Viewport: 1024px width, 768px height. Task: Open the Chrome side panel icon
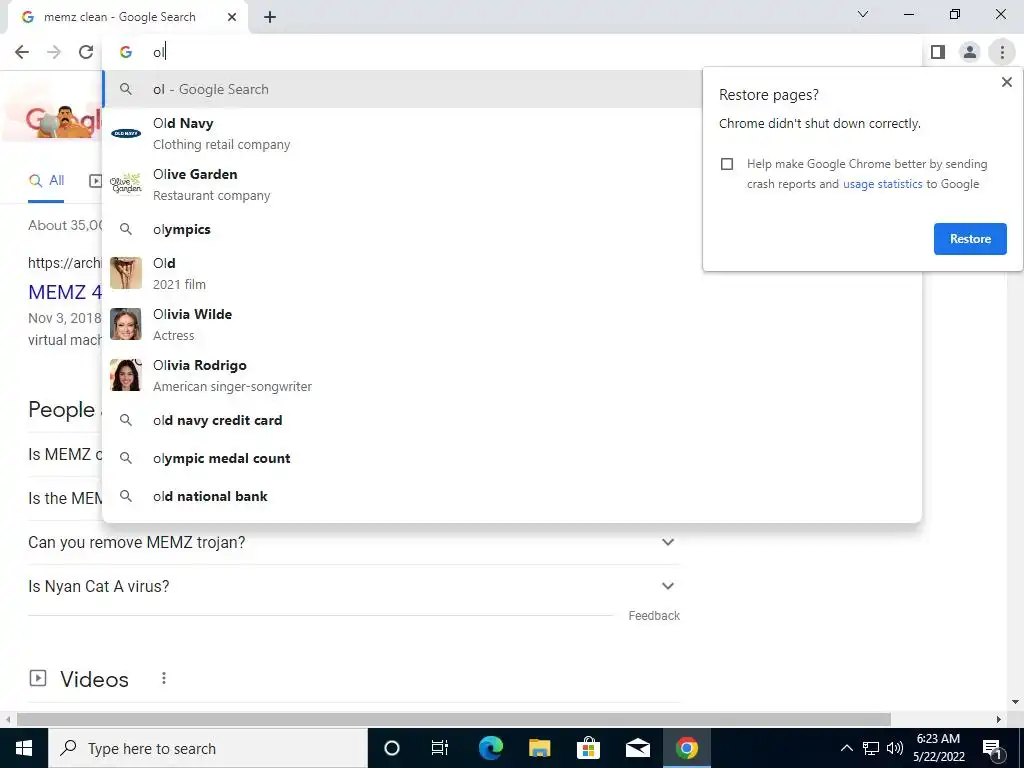(x=938, y=52)
